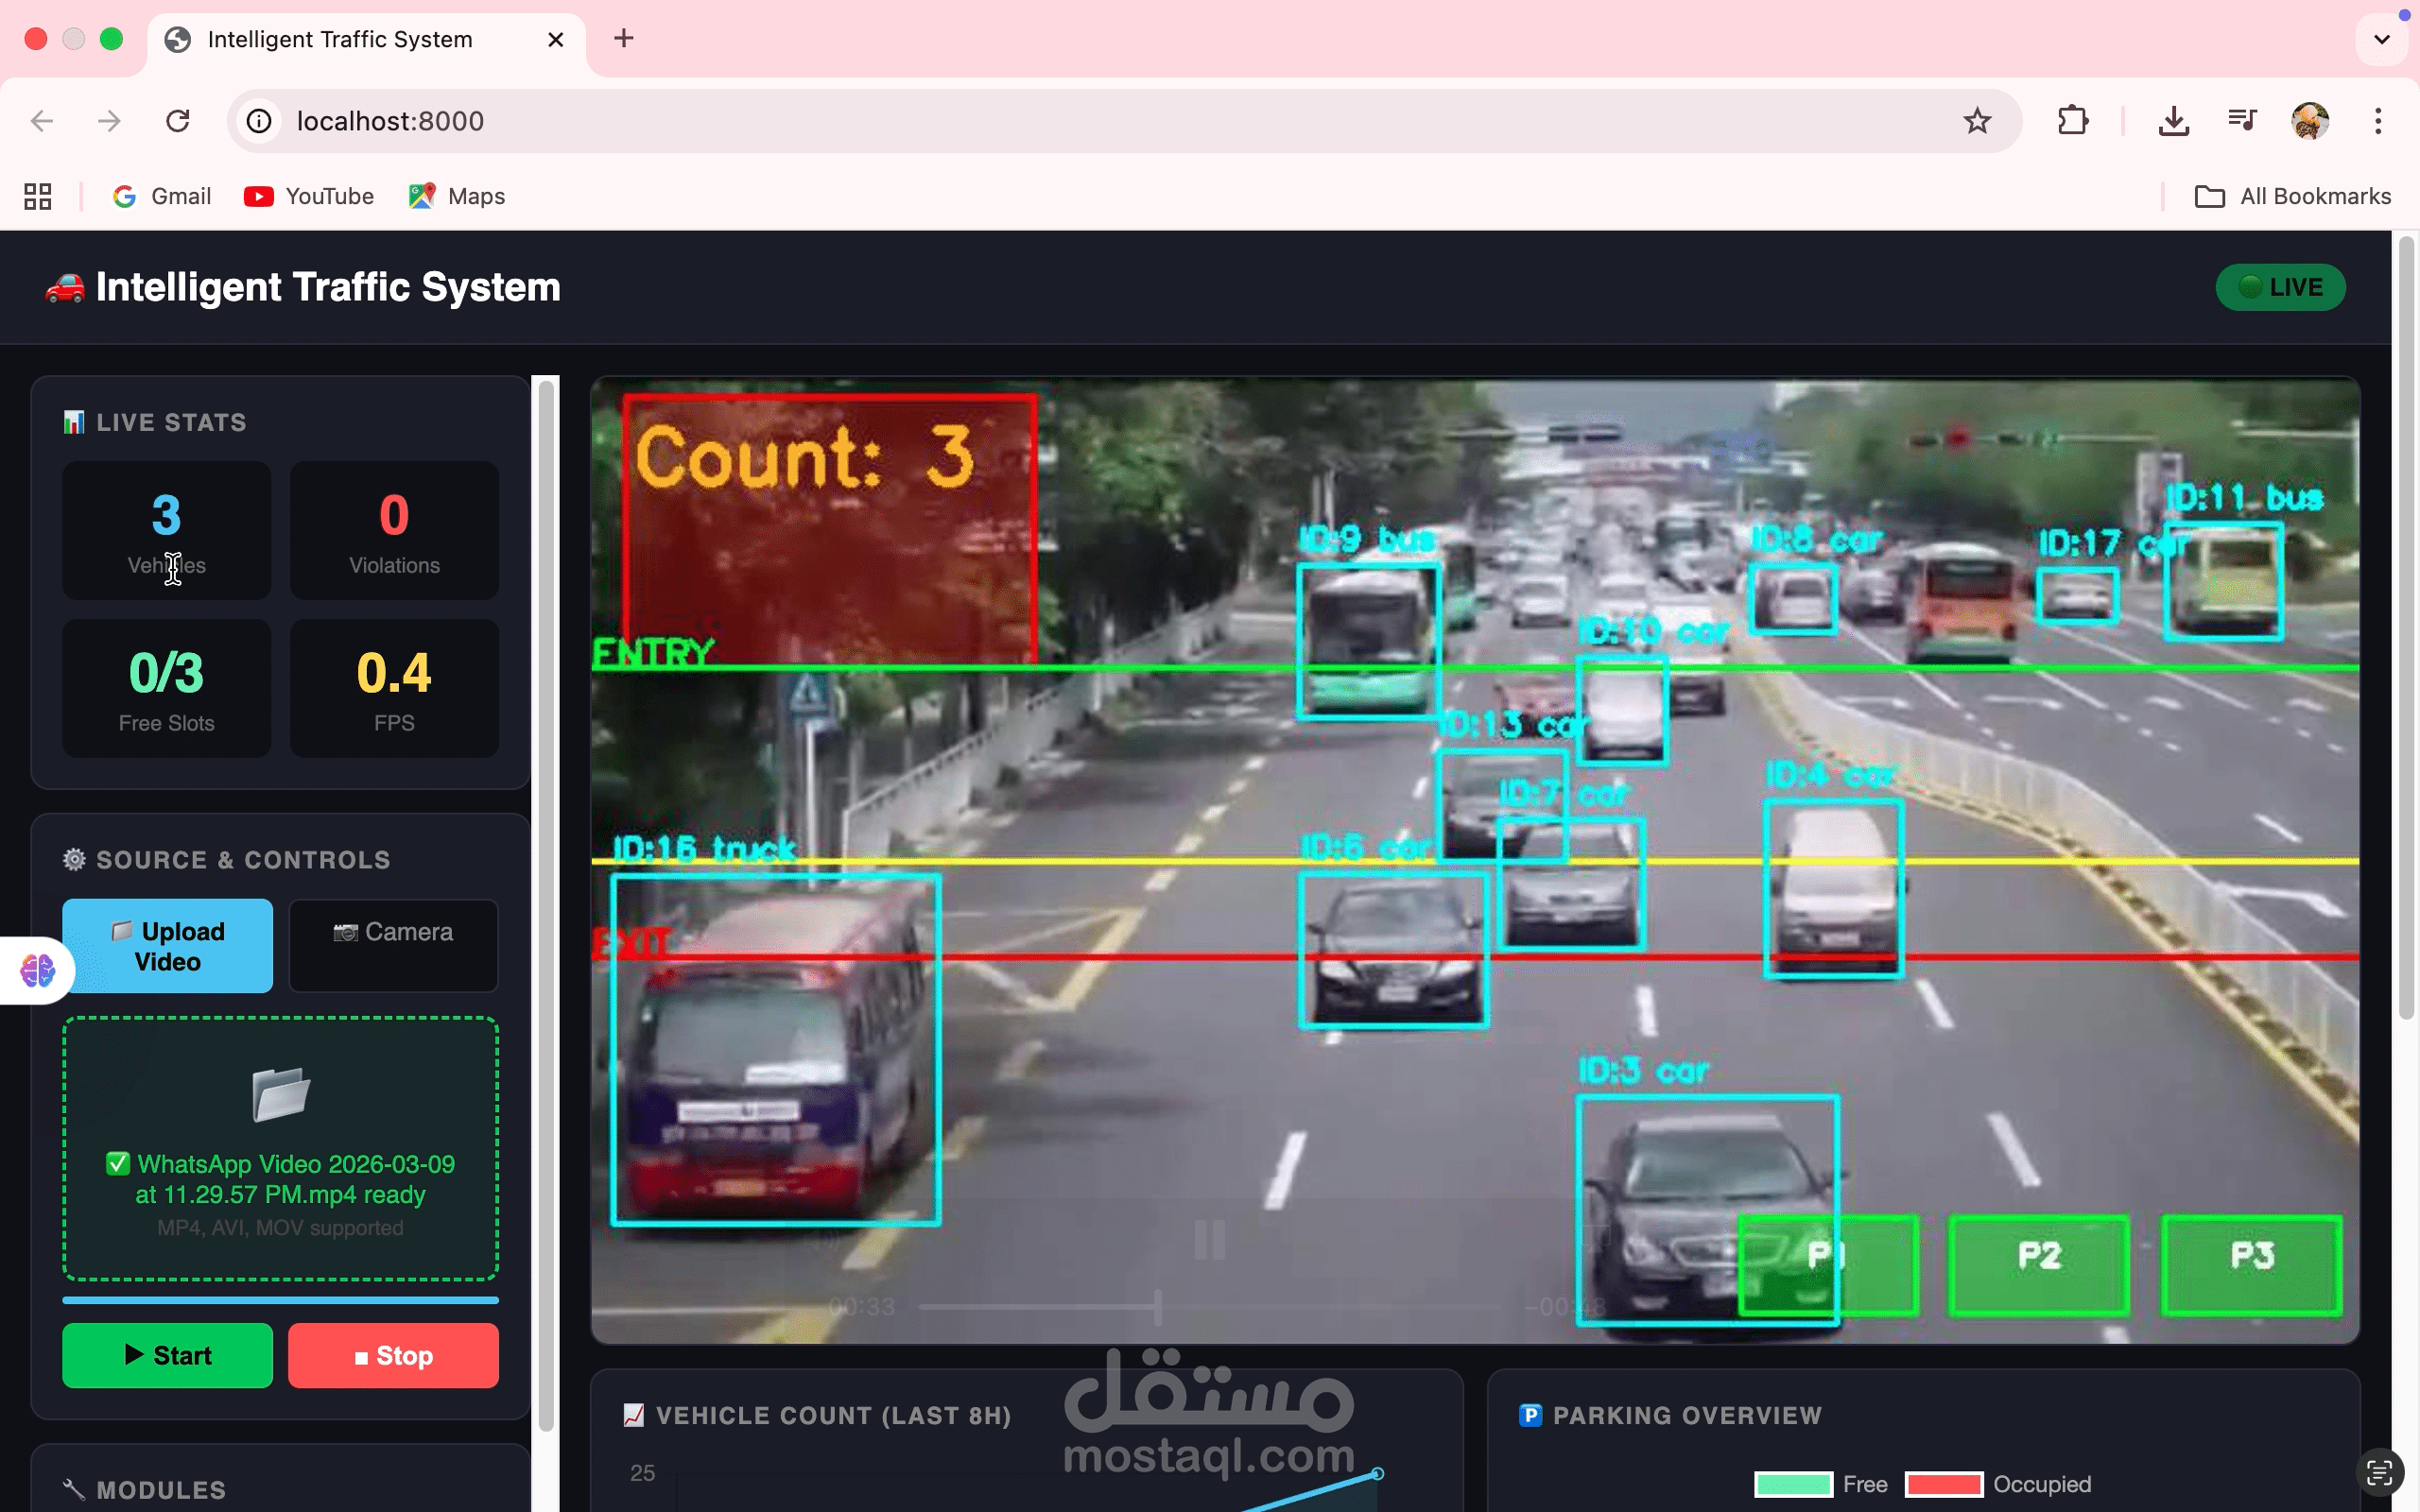Open Chrome three-dot menu
2420x1512 pixels.
2378,121
